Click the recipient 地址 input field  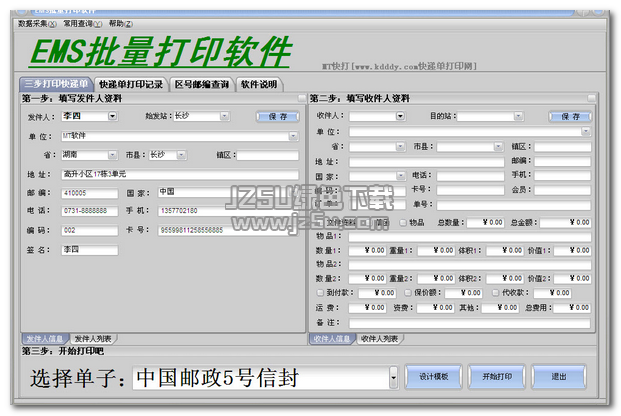(x=427, y=162)
